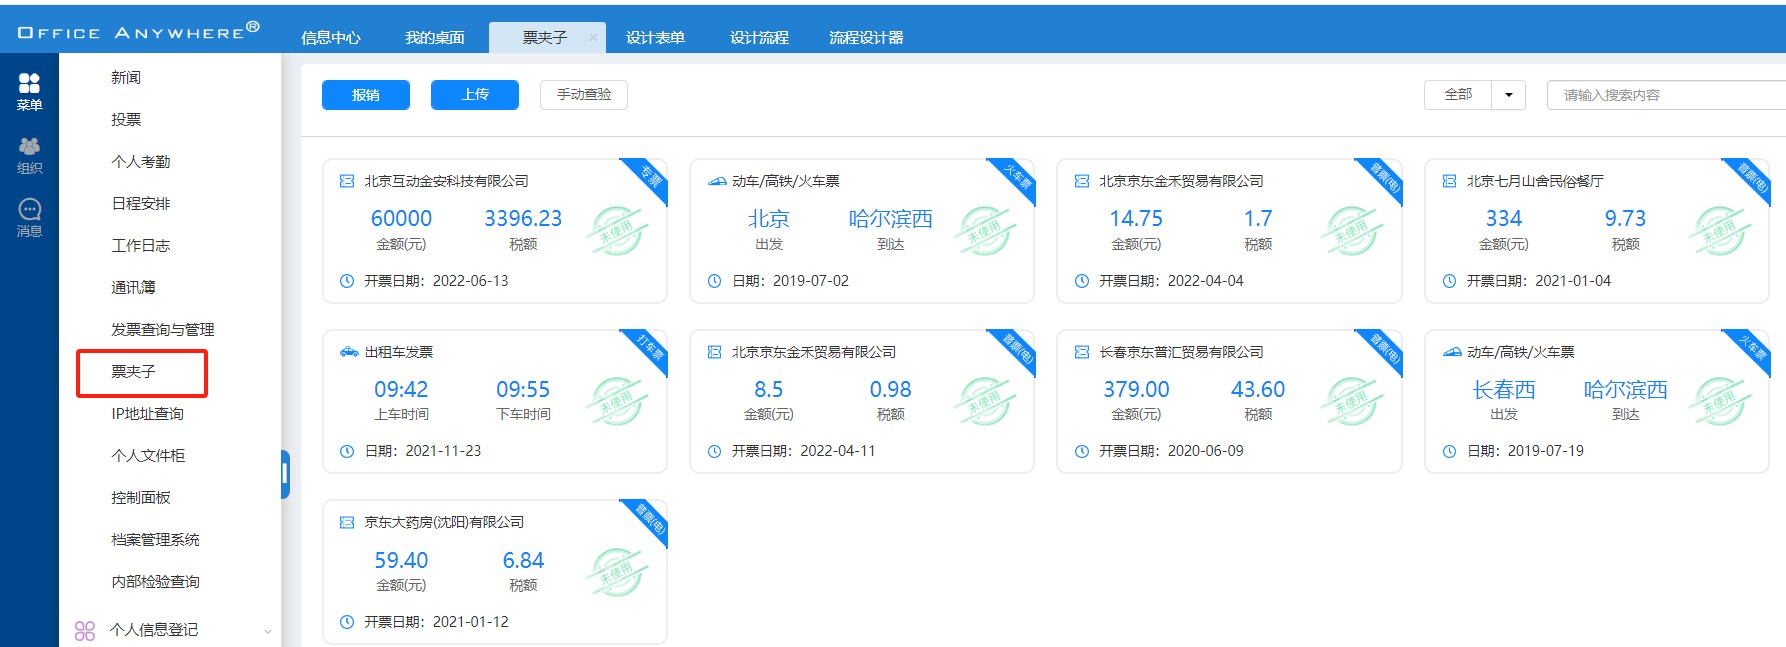Click clock icon next to 开票日期 2022-04-04

(x=1081, y=281)
